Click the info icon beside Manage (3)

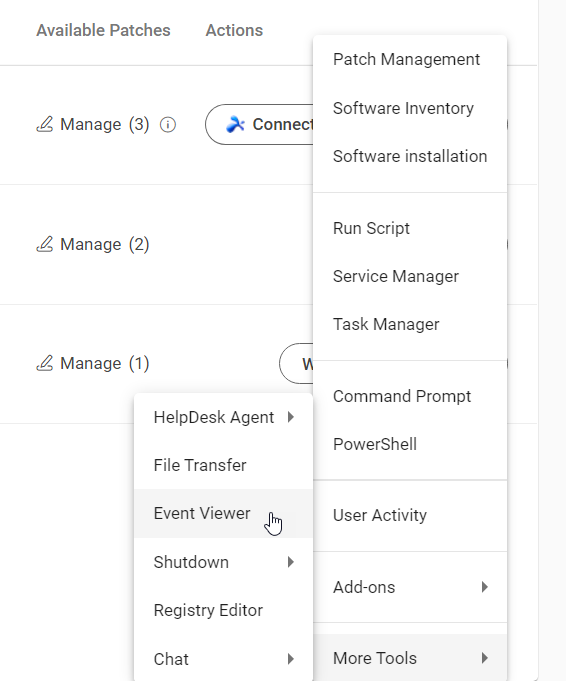click(168, 125)
